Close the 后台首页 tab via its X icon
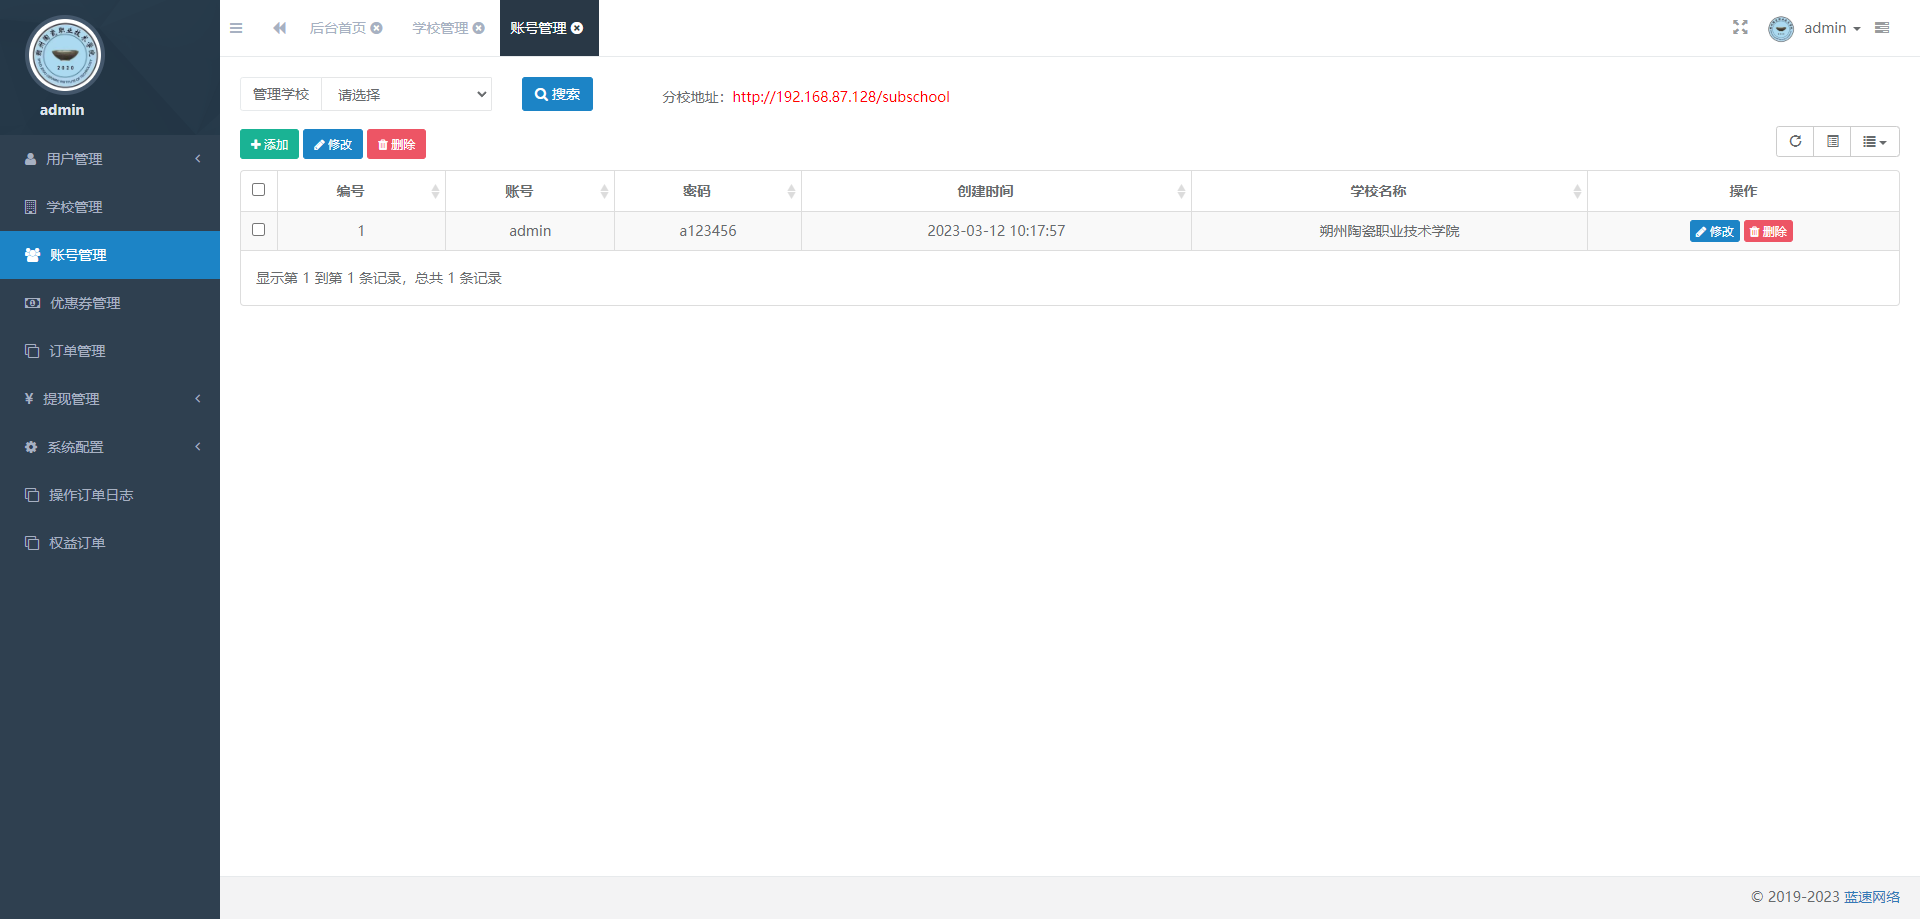The width and height of the screenshot is (1920, 919). (377, 28)
